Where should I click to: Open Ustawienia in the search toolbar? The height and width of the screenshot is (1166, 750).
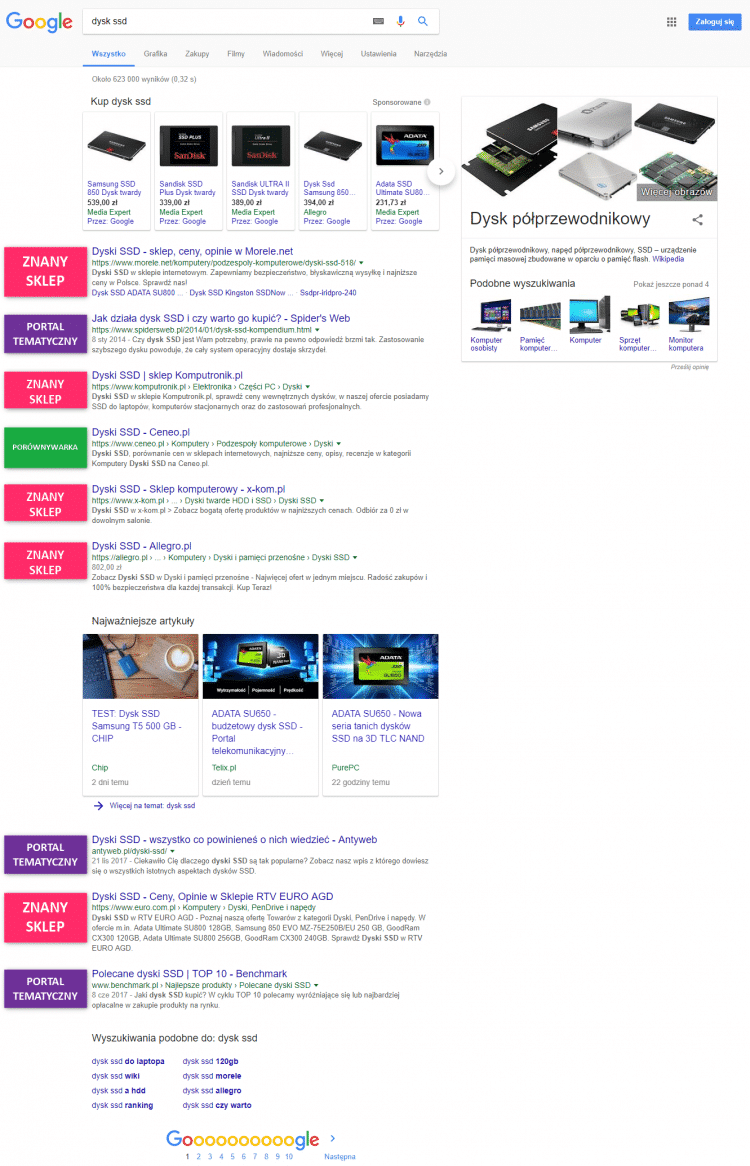pyautogui.click(x=378, y=54)
